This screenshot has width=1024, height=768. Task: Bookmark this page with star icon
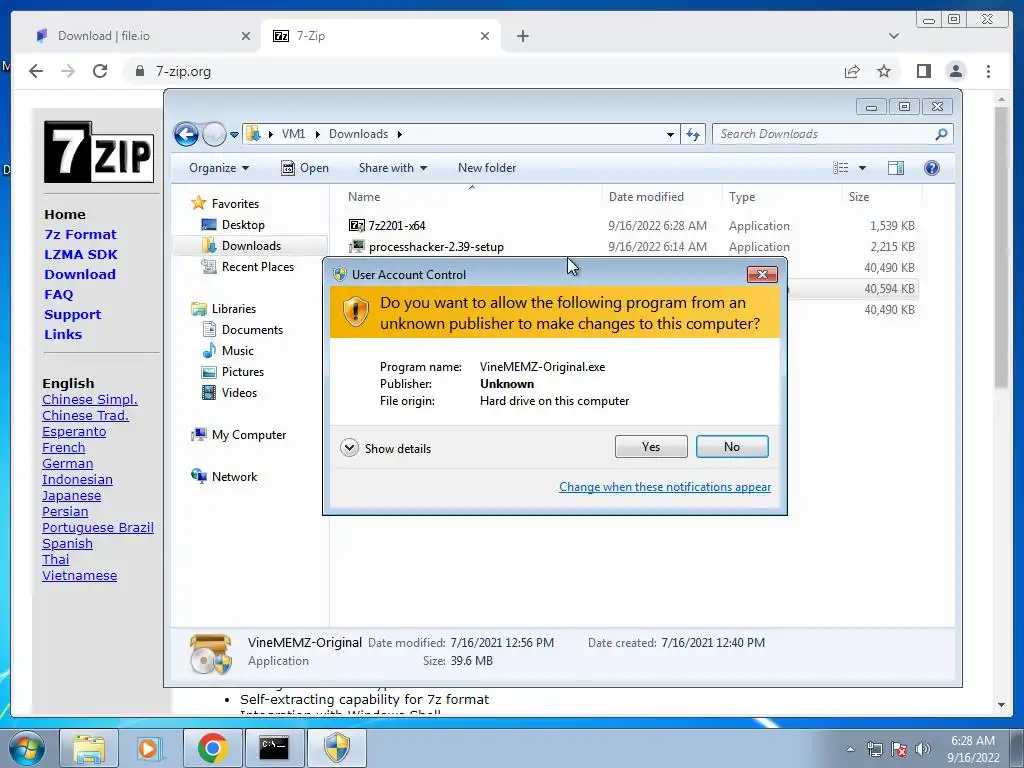click(x=884, y=71)
